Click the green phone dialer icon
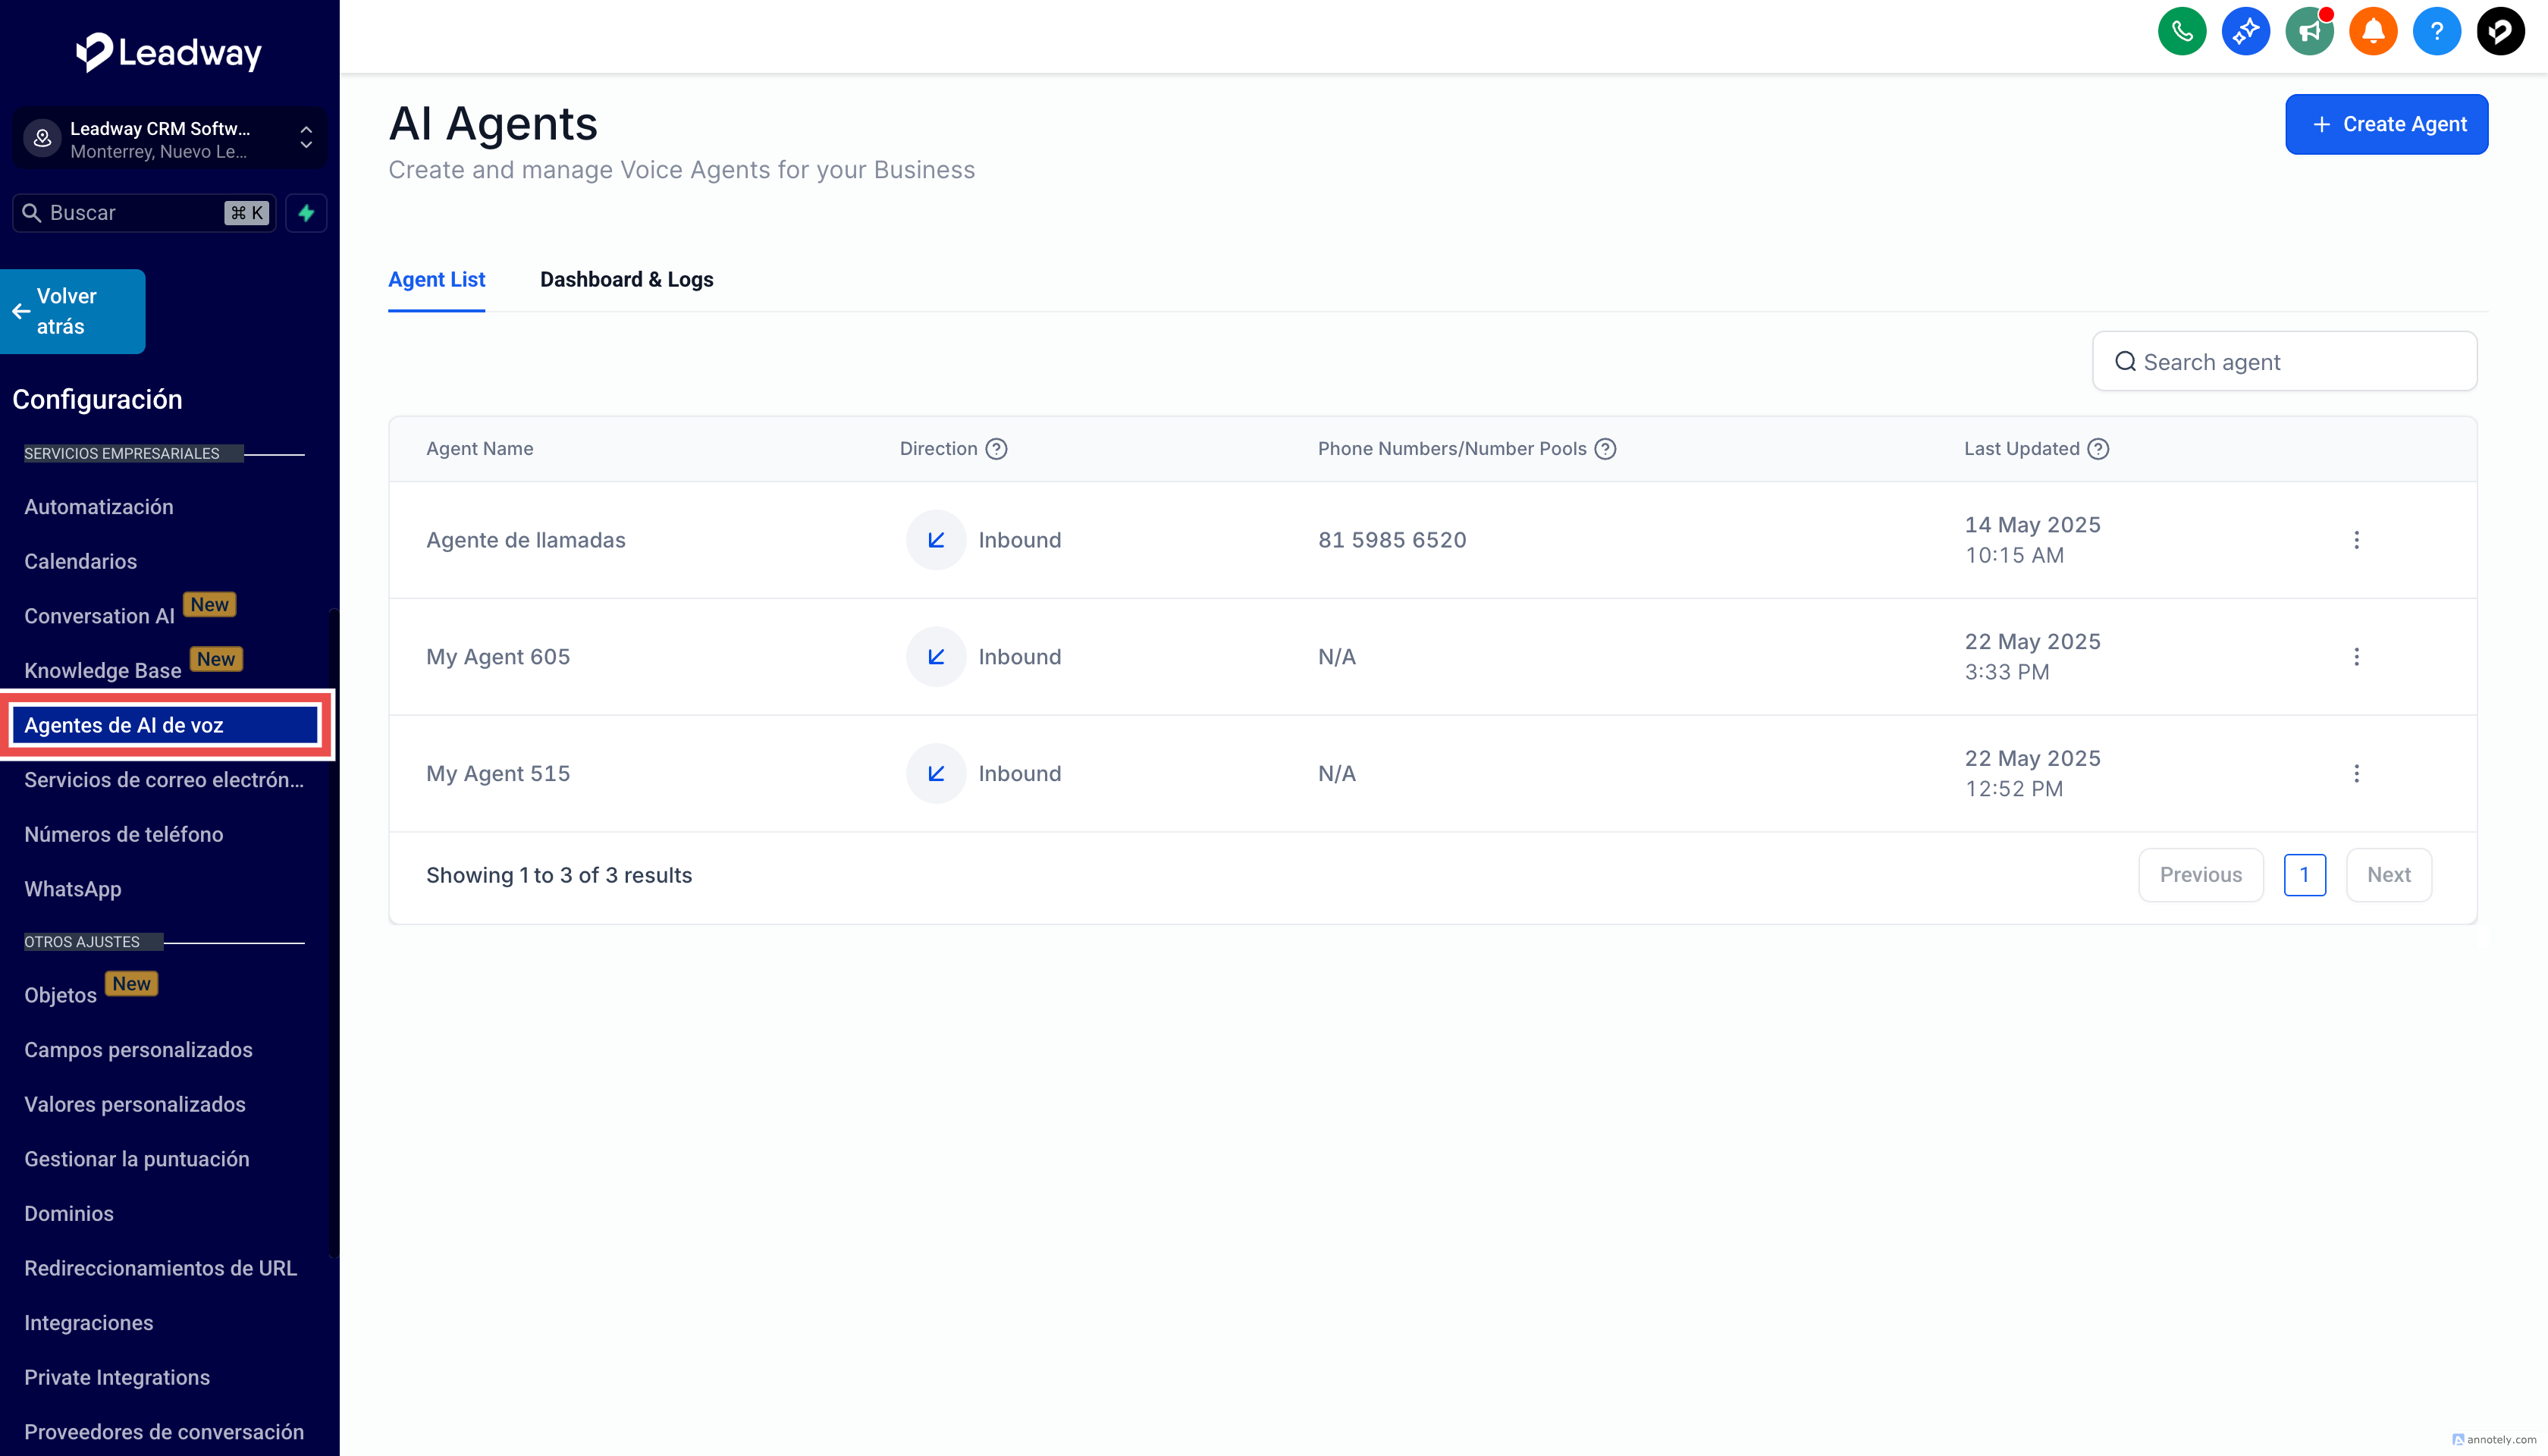 (x=2181, y=32)
